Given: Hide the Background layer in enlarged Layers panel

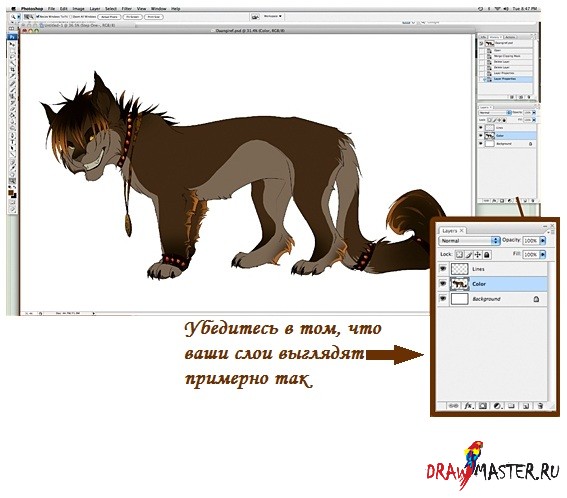Looking at the screenshot, I should (443, 298).
